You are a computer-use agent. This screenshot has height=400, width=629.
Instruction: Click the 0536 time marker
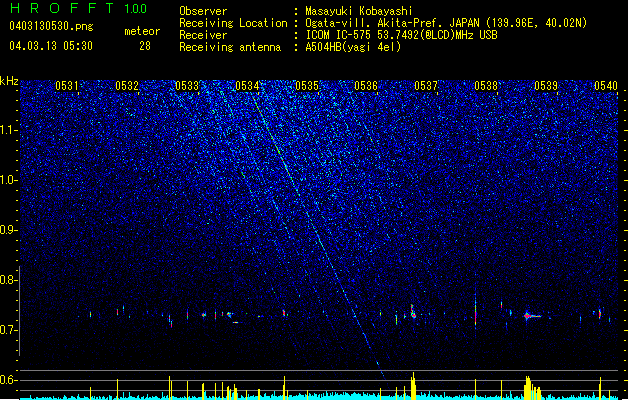[x=366, y=86]
